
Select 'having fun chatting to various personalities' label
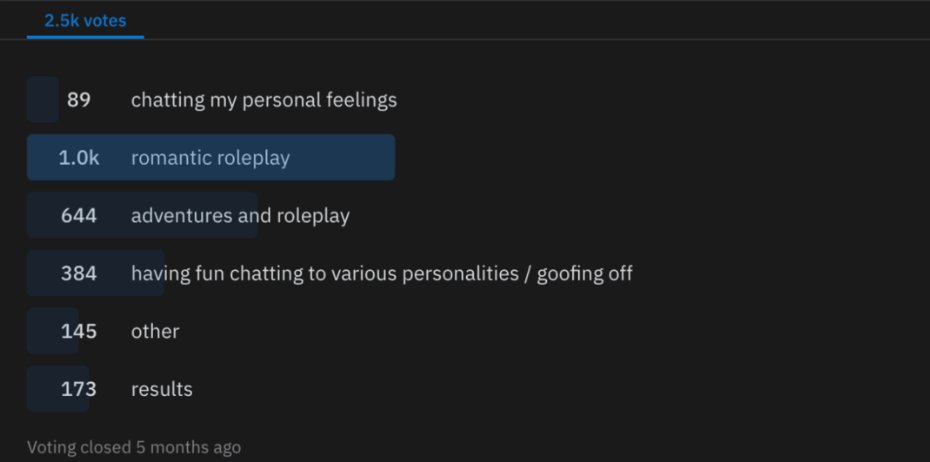pos(381,274)
